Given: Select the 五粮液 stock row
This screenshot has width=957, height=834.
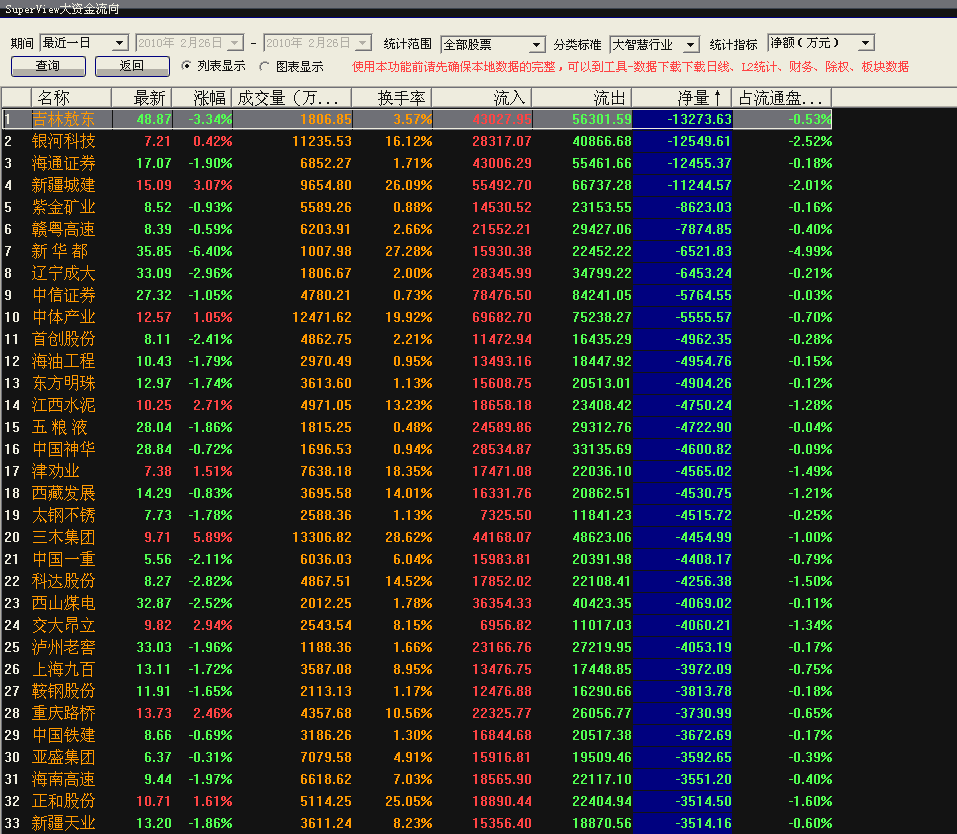Looking at the screenshot, I should point(417,427).
